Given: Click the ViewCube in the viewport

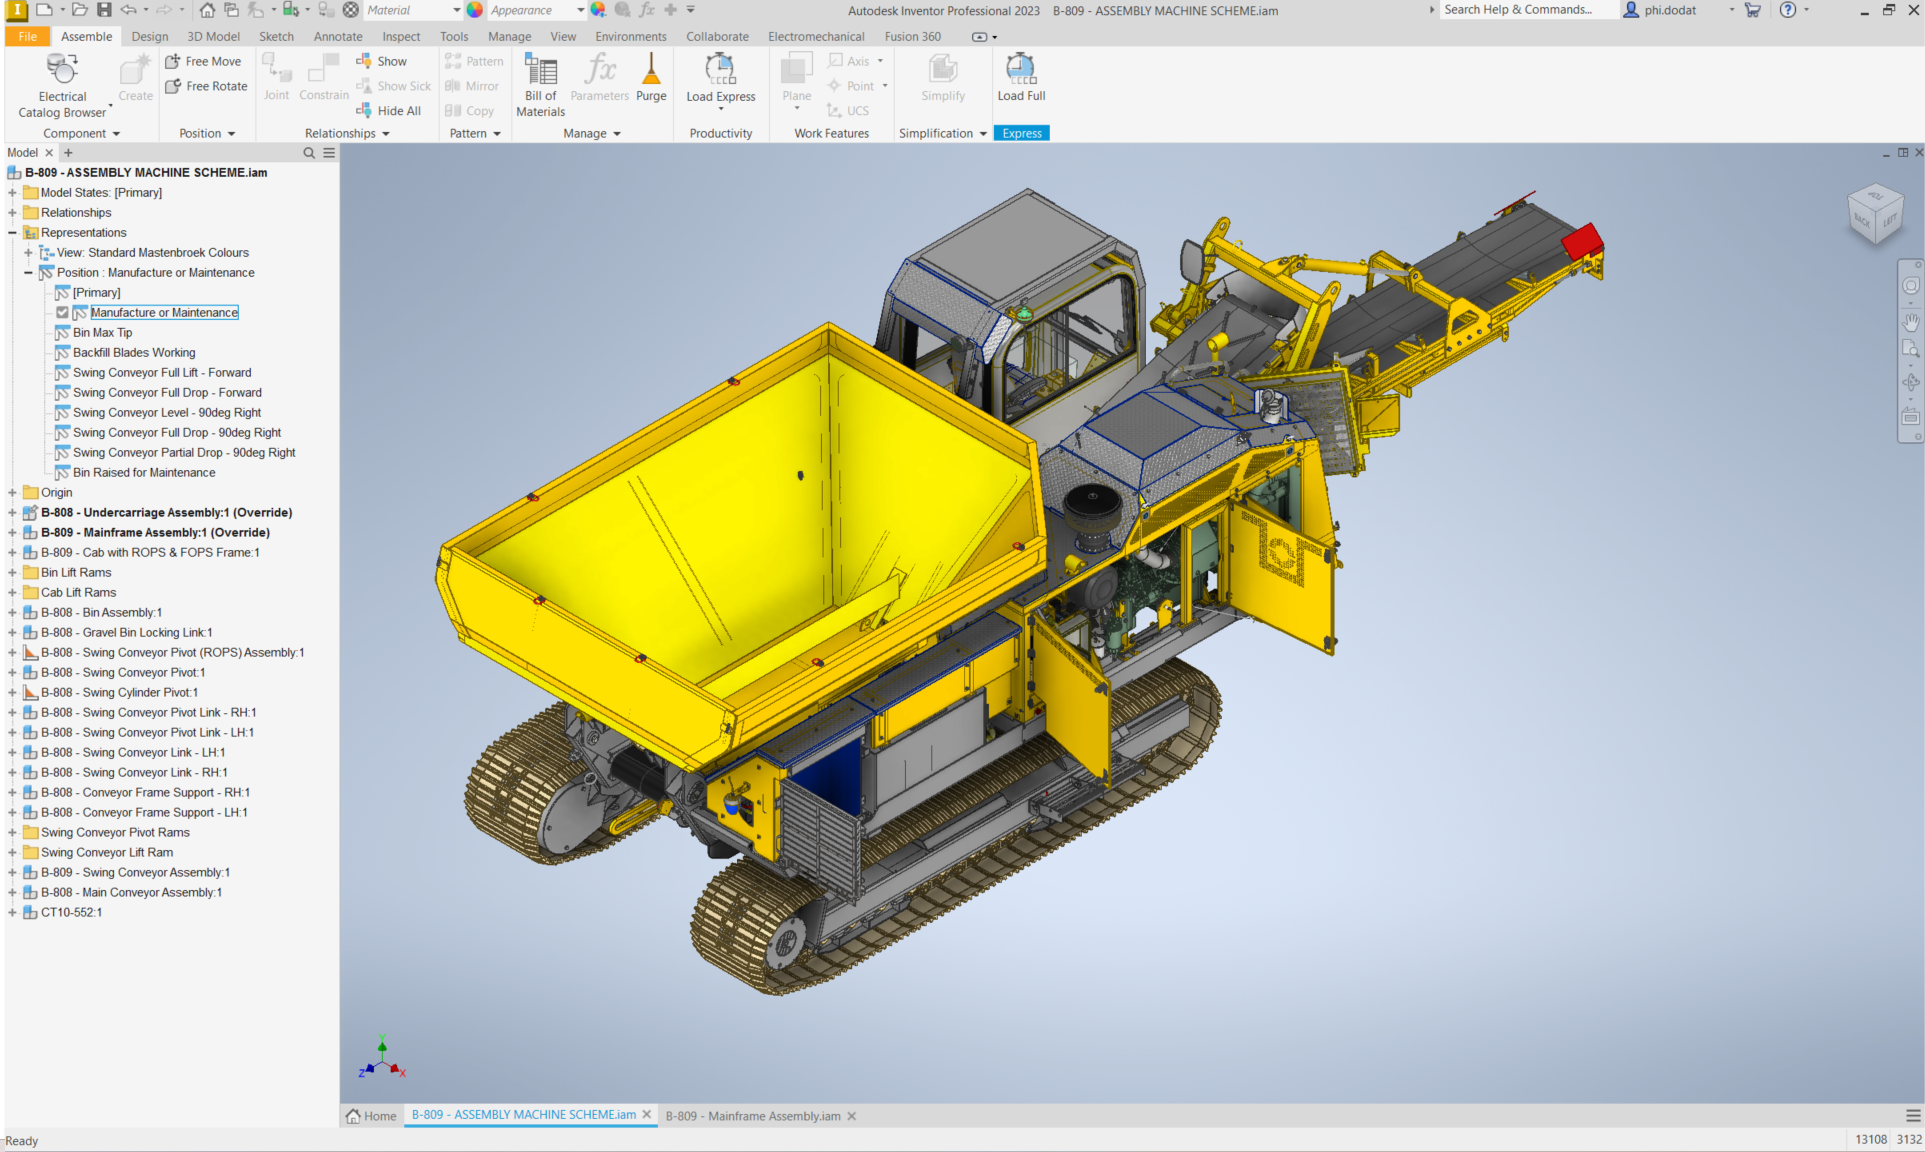Looking at the screenshot, I should (x=1873, y=213).
